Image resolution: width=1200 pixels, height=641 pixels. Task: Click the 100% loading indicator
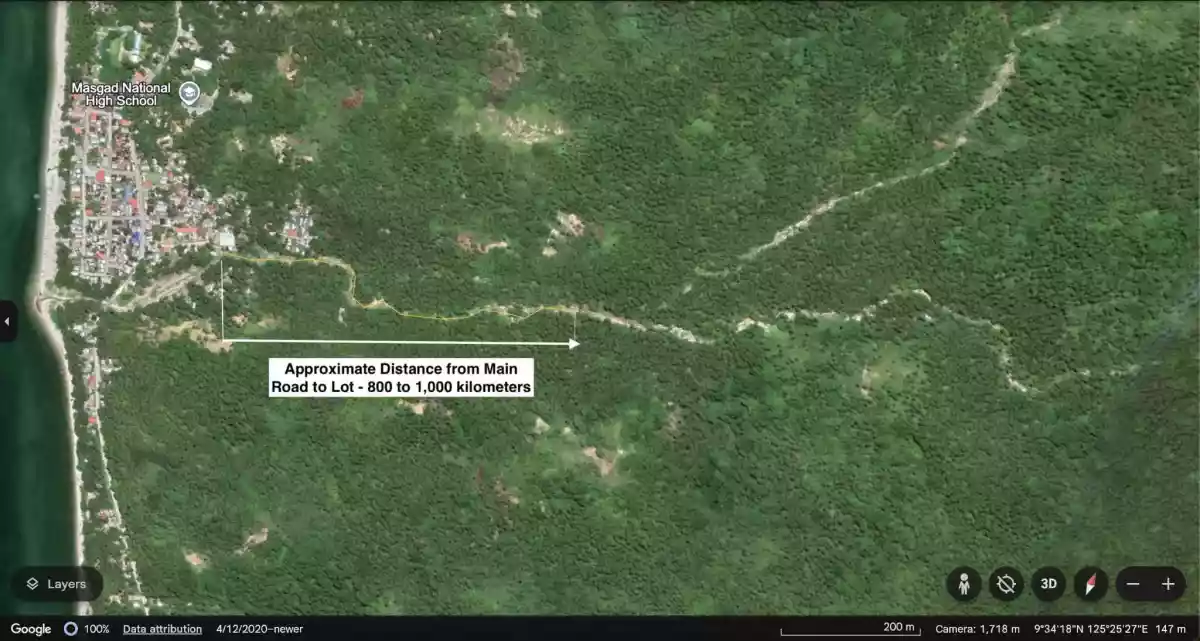(86, 629)
